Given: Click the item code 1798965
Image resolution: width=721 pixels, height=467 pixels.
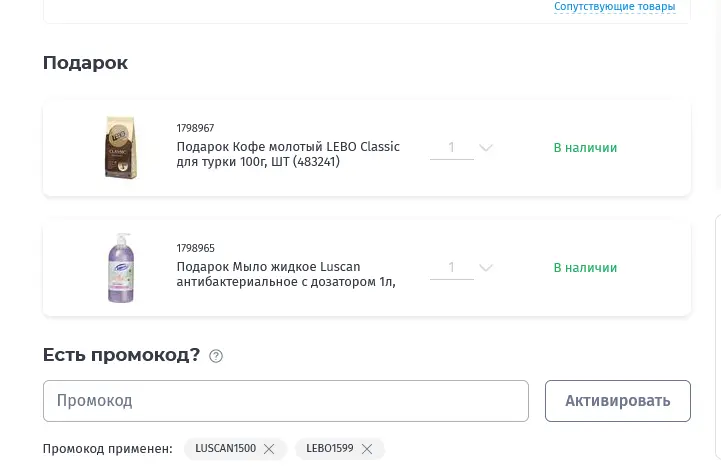Looking at the screenshot, I should [195, 248].
